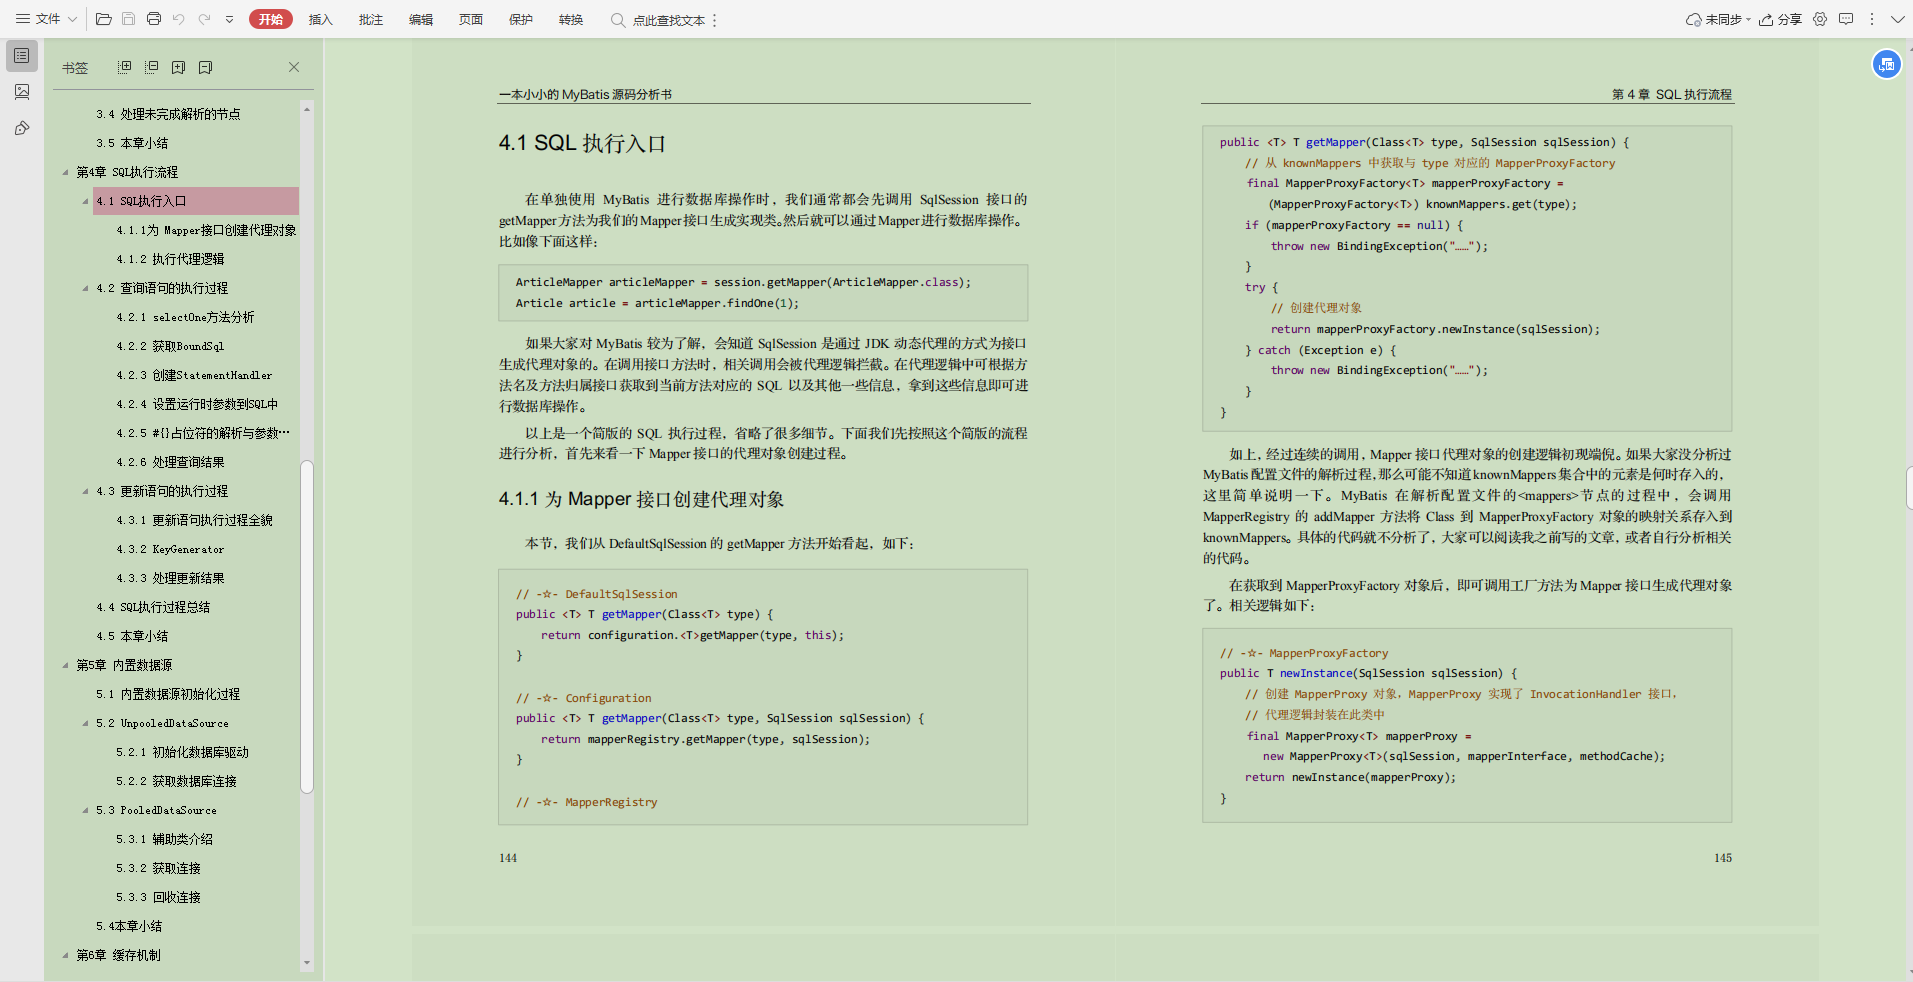This screenshot has width=1913, height=982.
Task: Go to bookmark 4.3.1 更新语句执行过程全貌
Action: [194, 520]
